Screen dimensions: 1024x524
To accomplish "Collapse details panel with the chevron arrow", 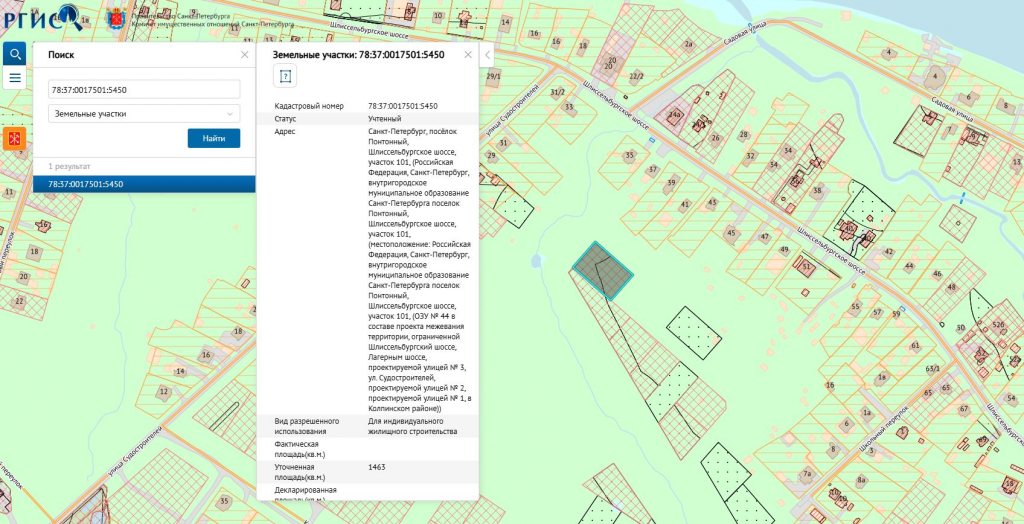I will tap(487, 55).
